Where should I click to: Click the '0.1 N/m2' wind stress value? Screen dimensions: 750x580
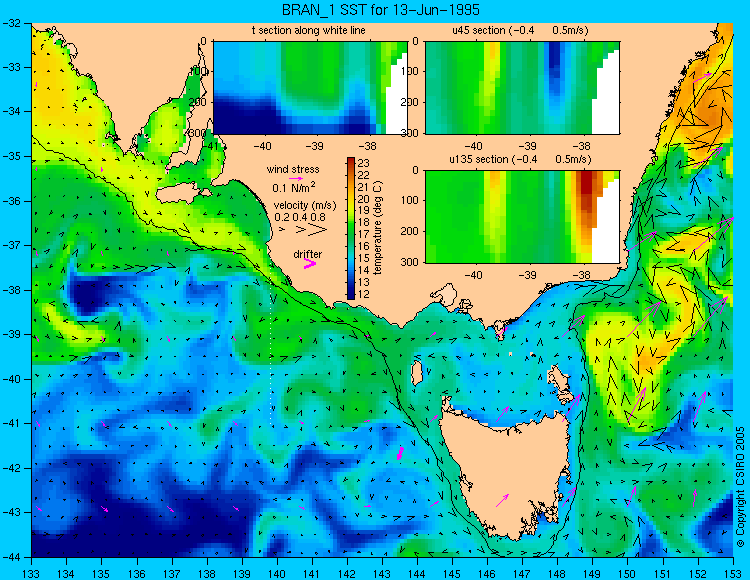click(x=294, y=187)
